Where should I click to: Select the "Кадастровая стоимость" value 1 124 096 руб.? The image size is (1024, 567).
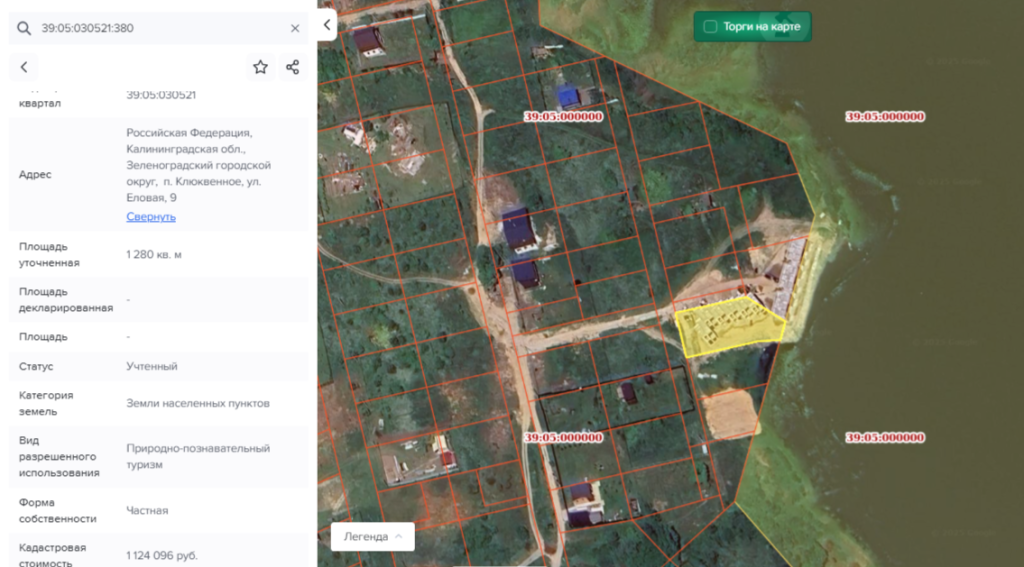pos(161,555)
